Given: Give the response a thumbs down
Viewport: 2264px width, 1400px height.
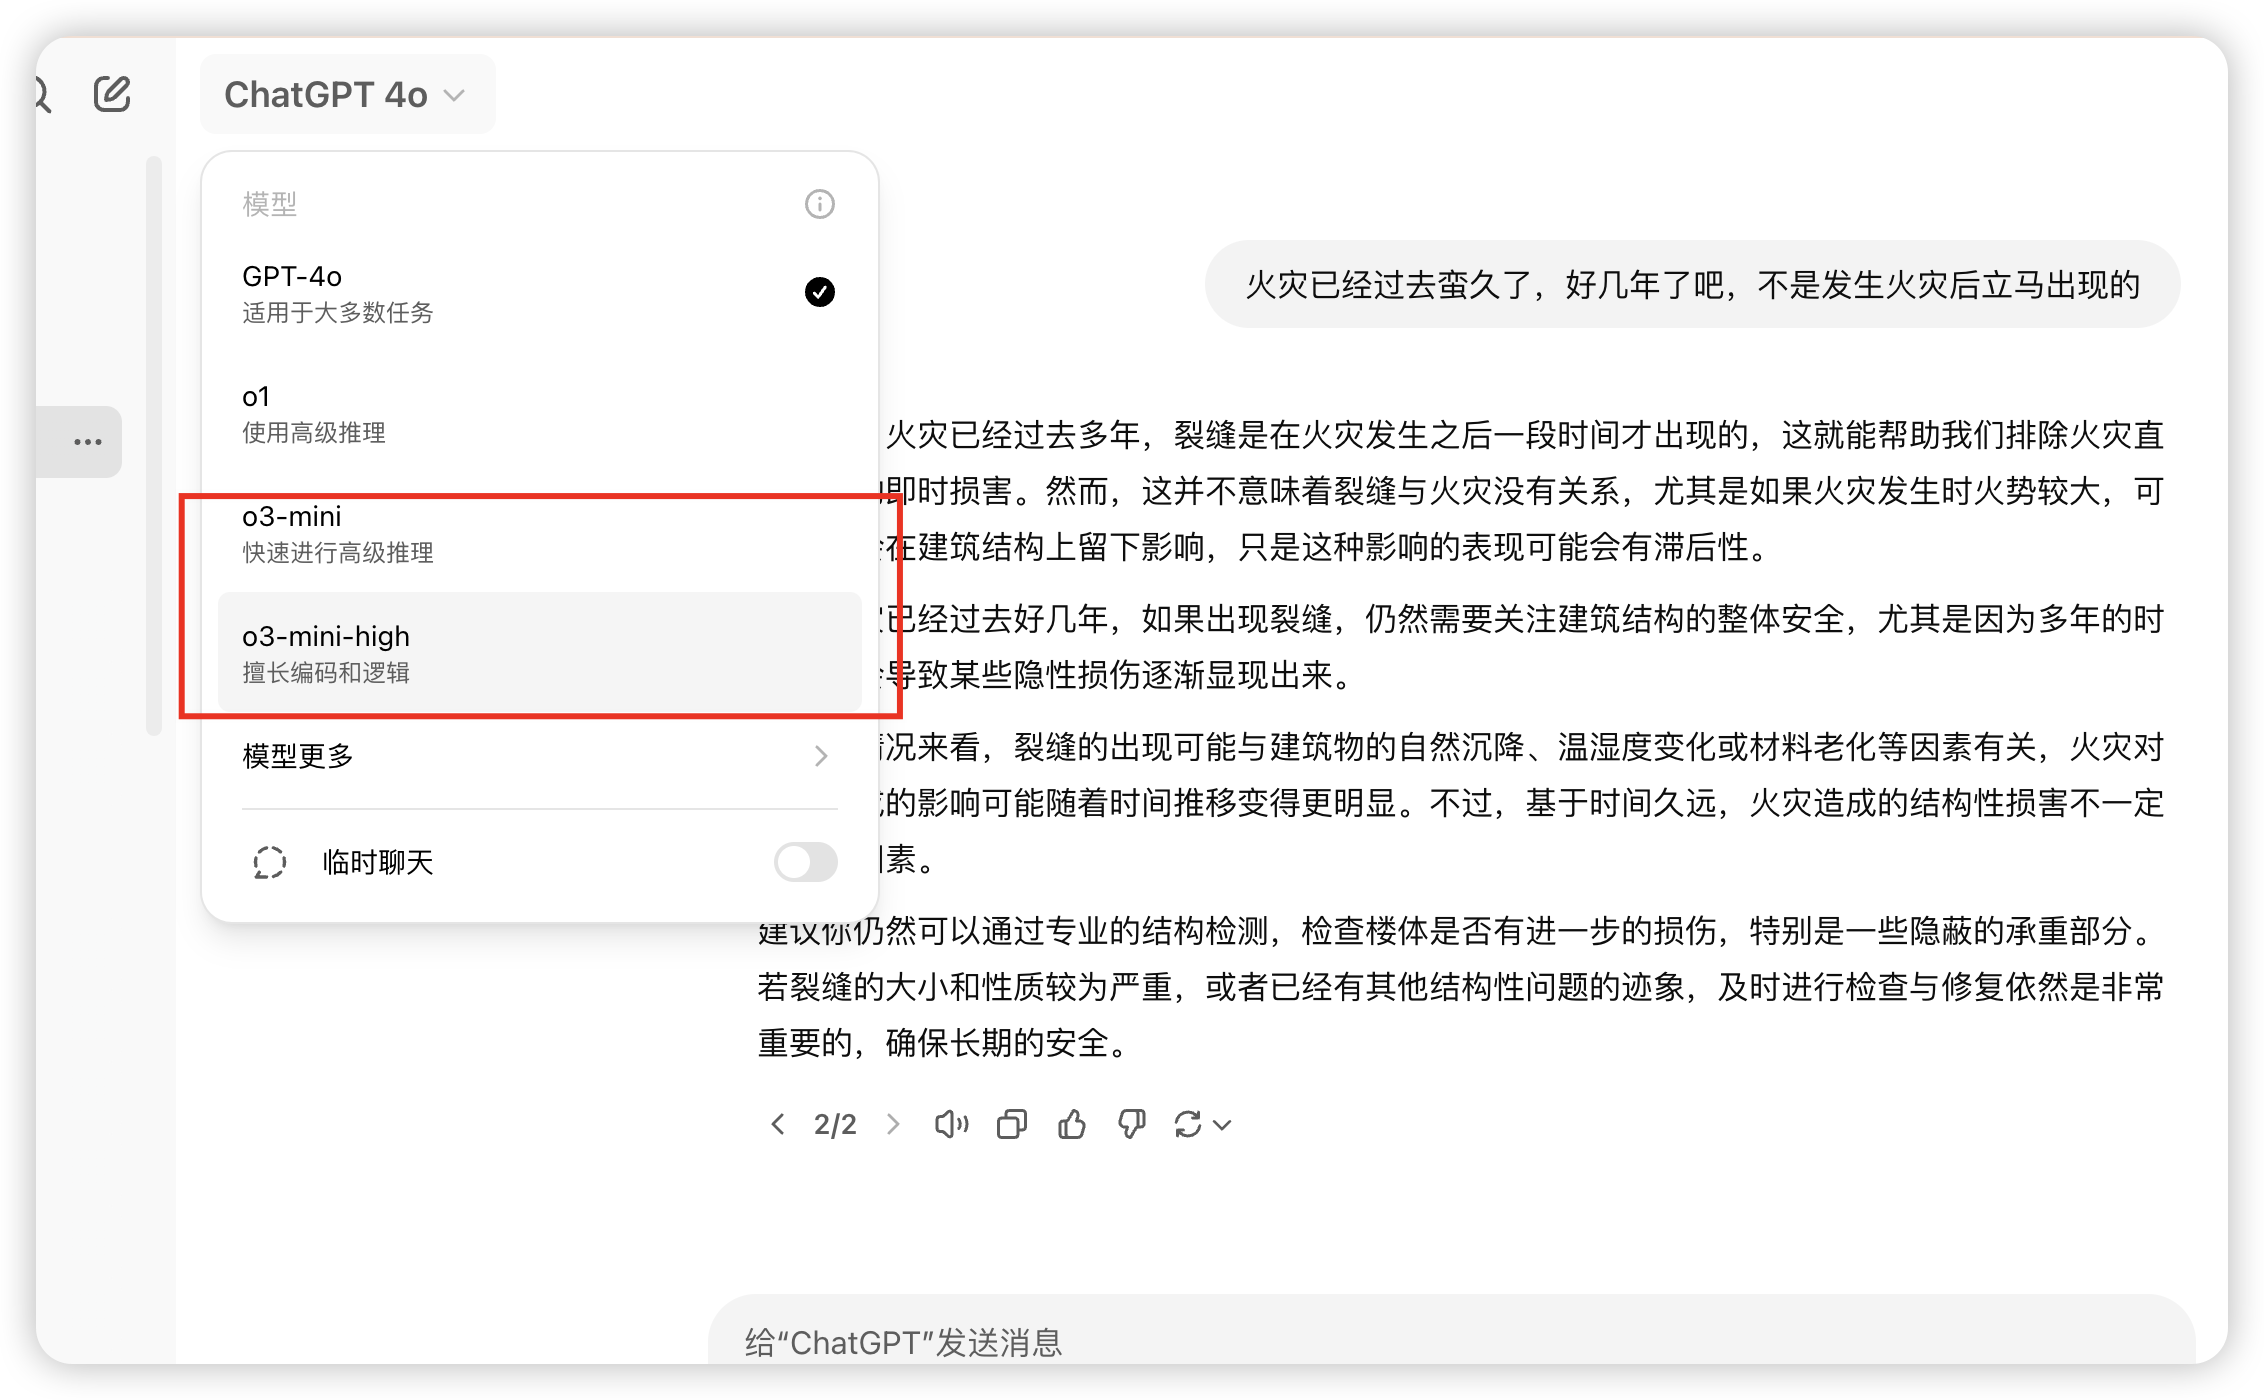Looking at the screenshot, I should tap(1132, 1124).
